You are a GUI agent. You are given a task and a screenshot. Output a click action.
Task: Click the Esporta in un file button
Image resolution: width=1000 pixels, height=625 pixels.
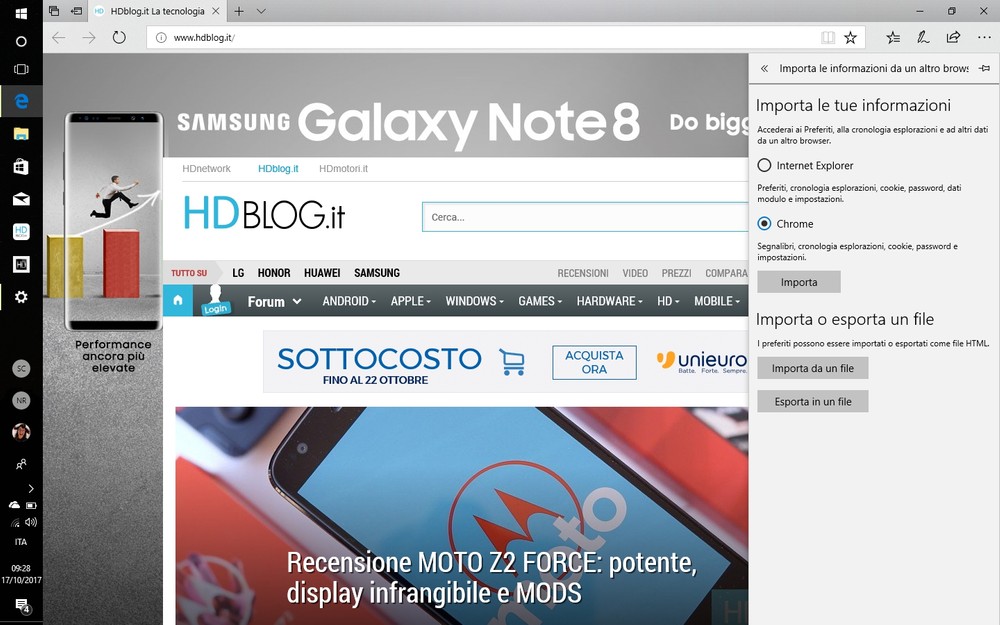pyautogui.click(x=812, y=401)
